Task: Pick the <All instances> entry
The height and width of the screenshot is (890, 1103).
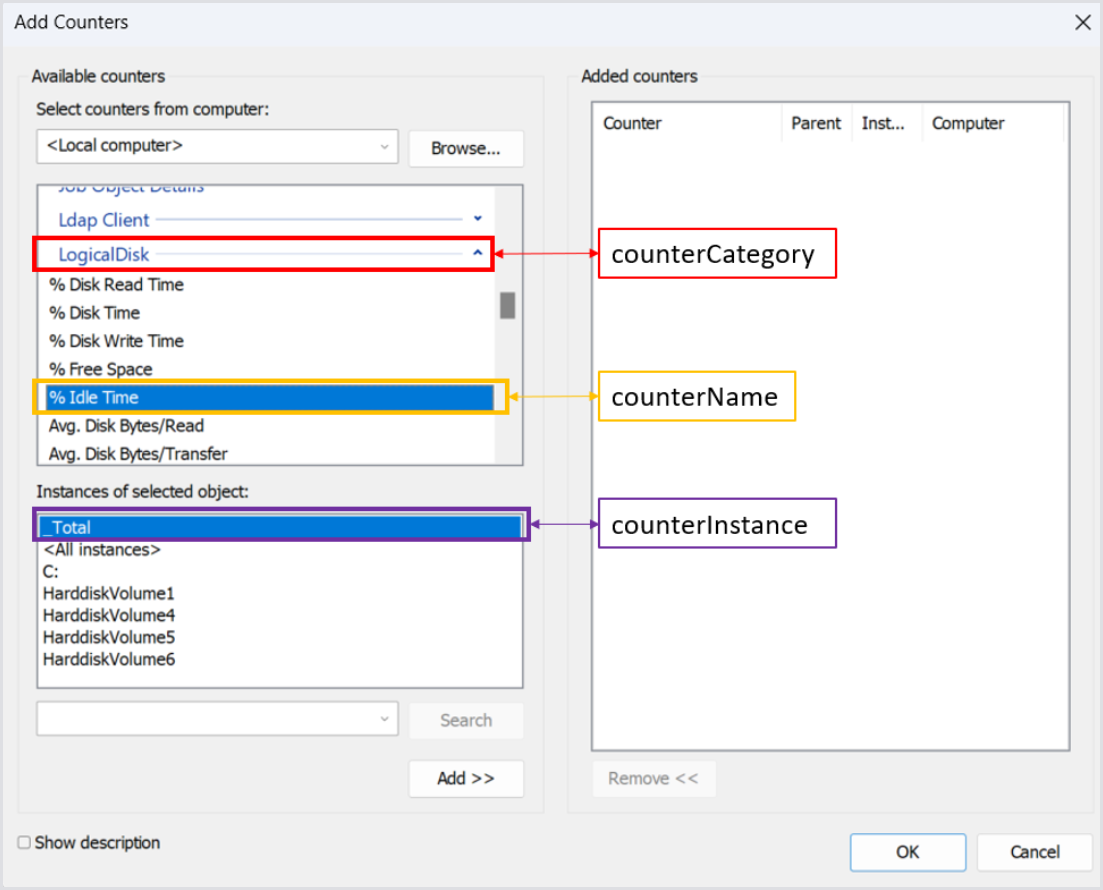Action: tap(101, 550)
